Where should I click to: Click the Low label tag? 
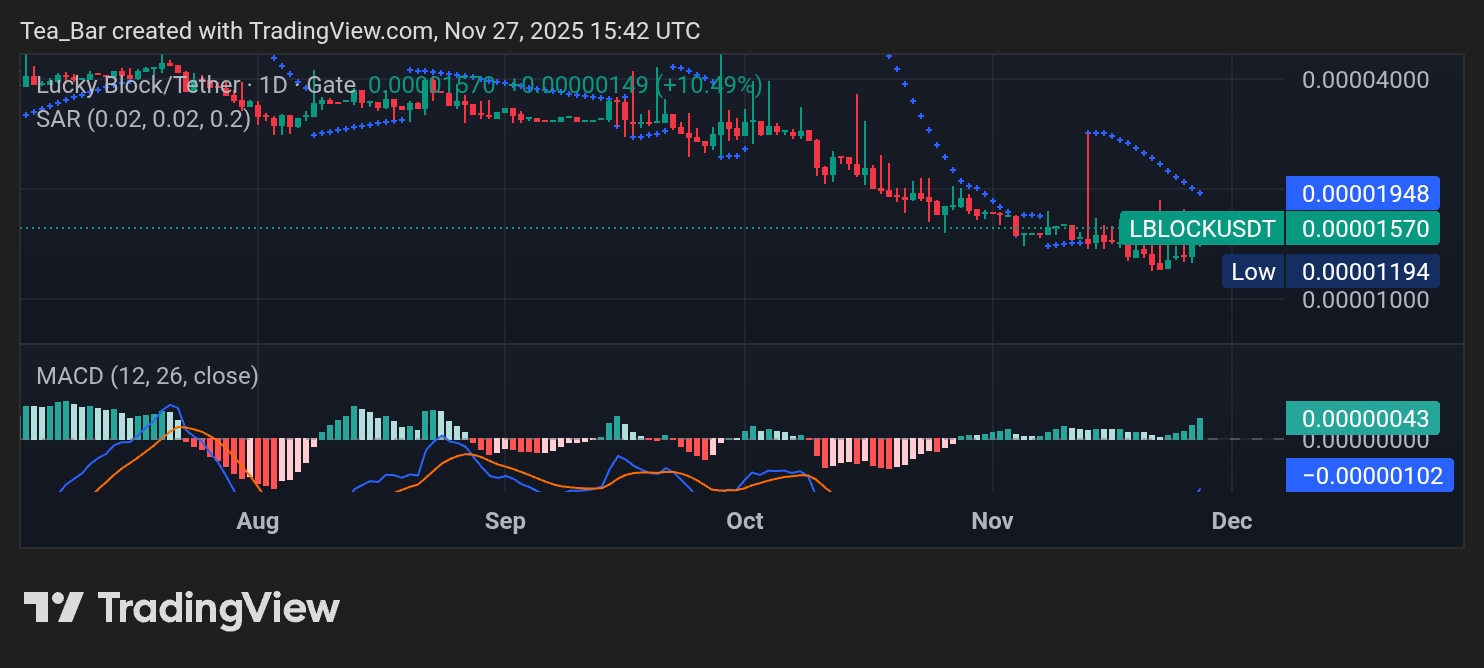click(1253, 271)
